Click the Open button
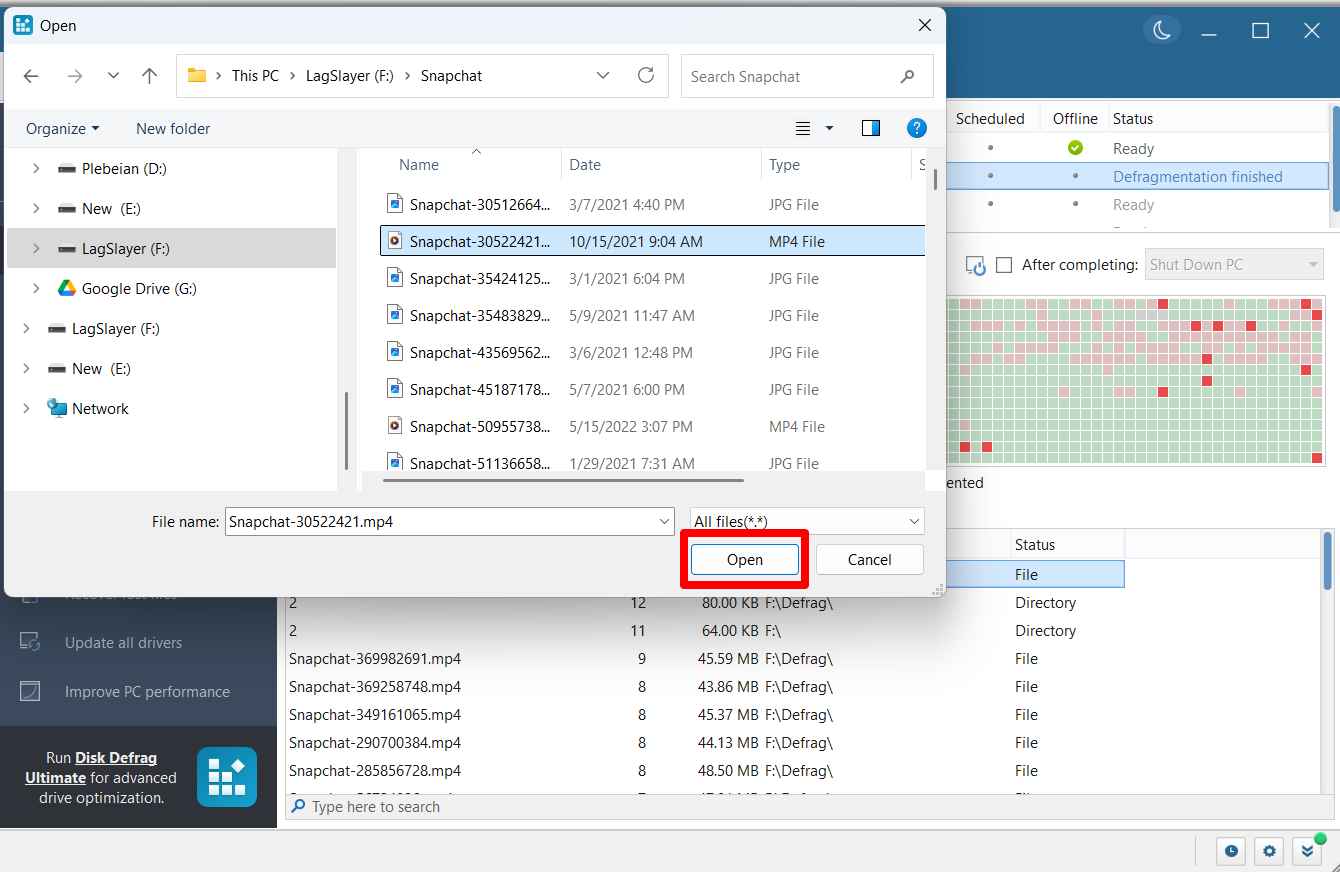The width and height of the screenshot is (1340, 872). coord(745,560)
